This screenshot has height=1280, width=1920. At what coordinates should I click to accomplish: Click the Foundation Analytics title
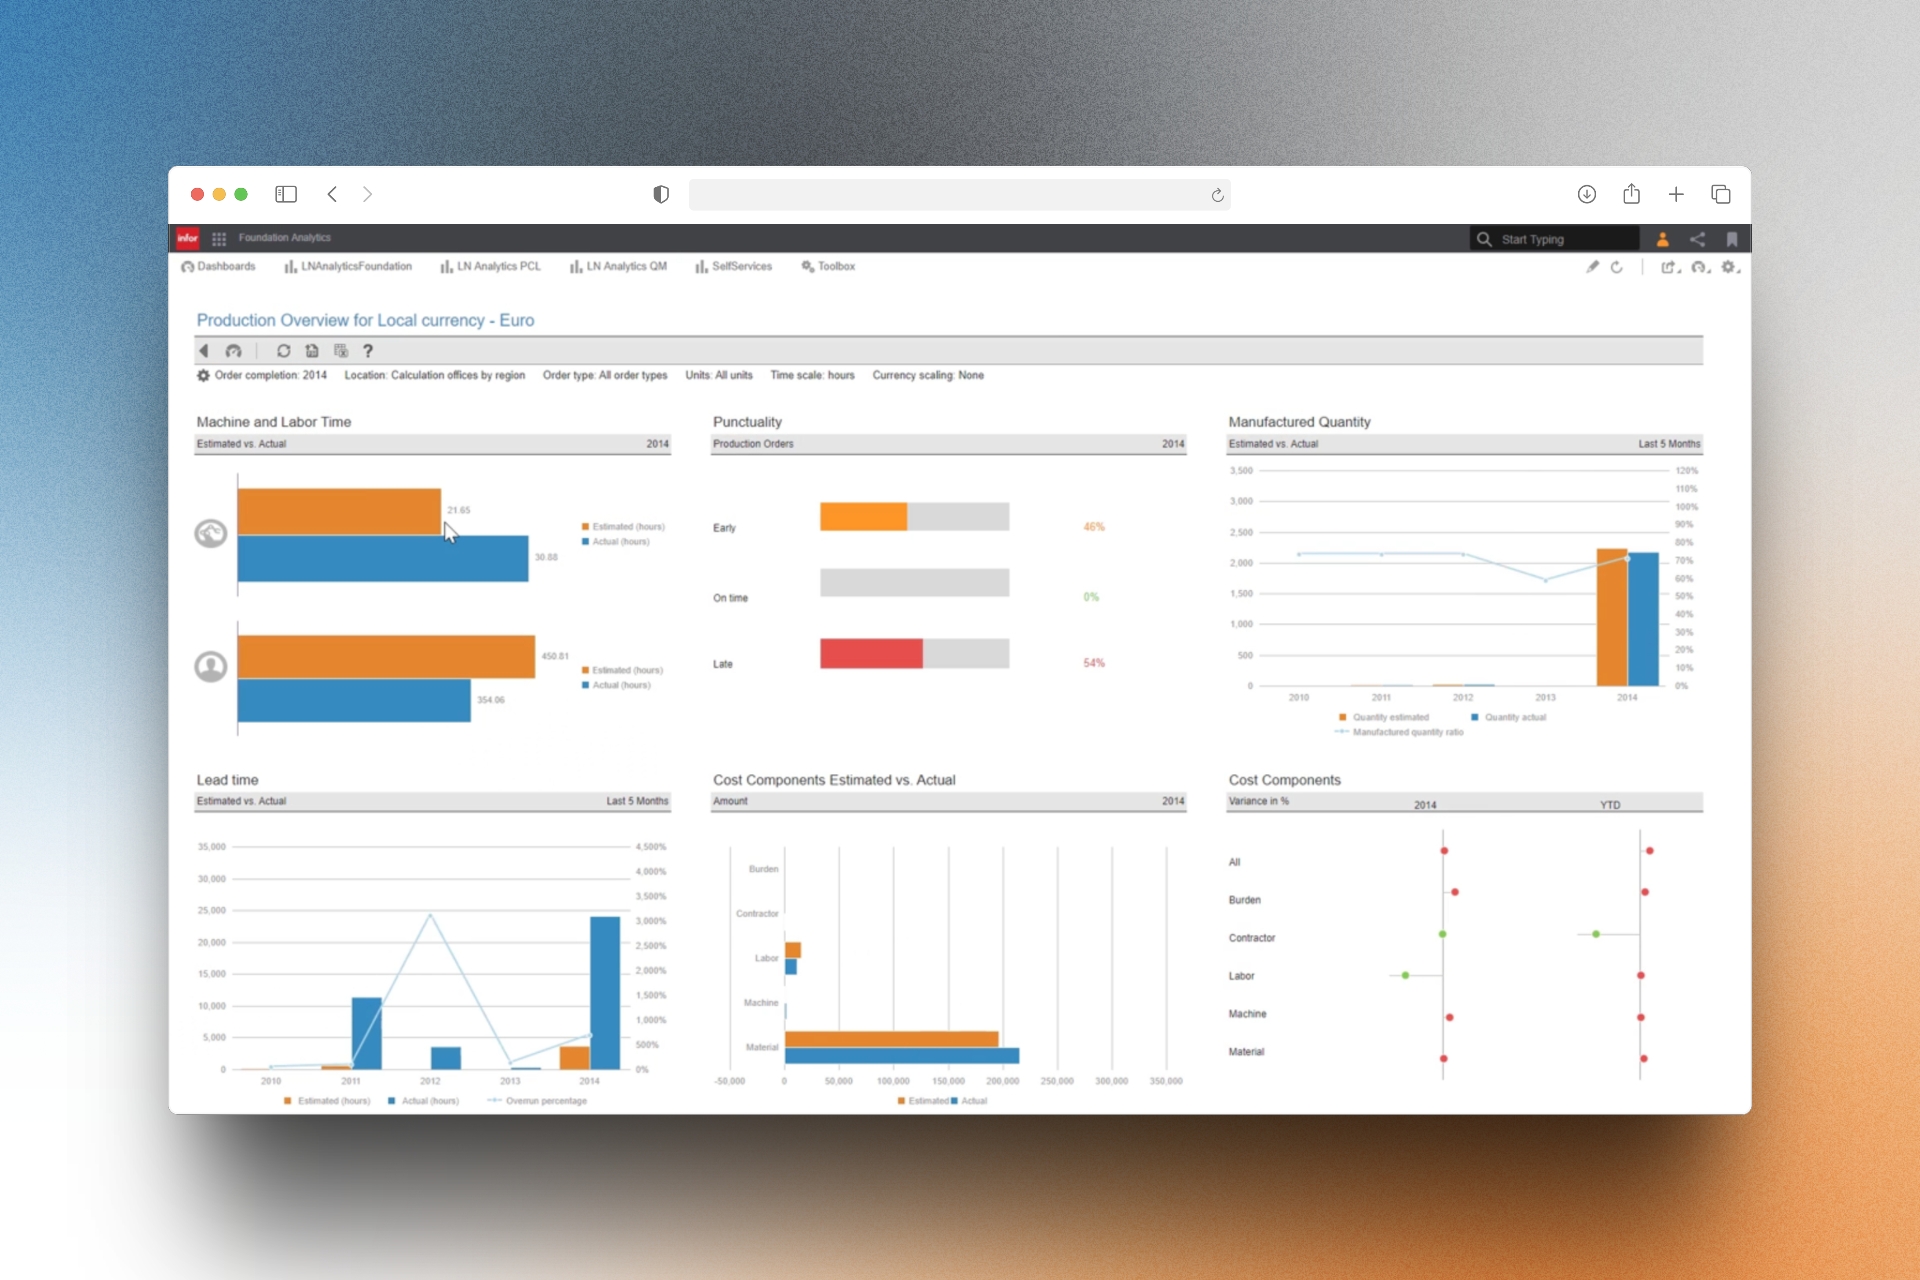coord(285,238)
